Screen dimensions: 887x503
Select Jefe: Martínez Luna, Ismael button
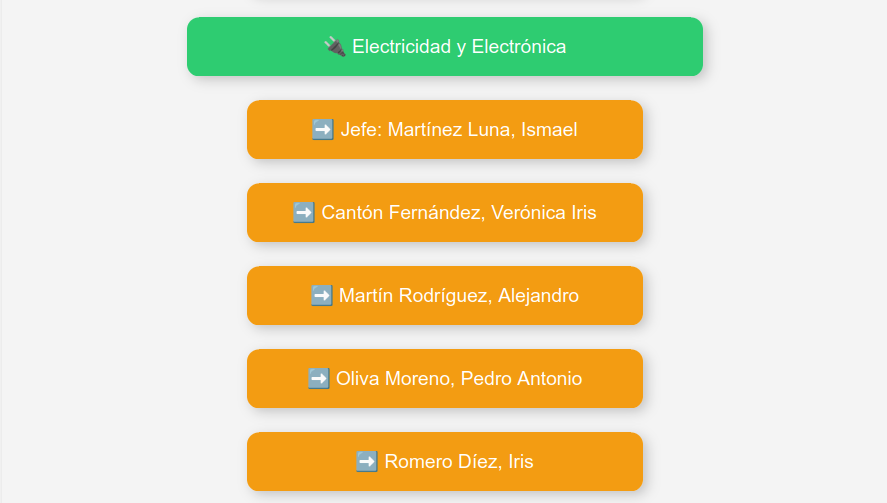click(445, 130)
